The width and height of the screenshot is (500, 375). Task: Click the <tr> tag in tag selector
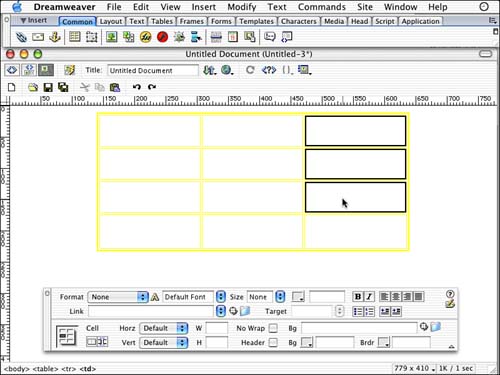coord(69,369)
